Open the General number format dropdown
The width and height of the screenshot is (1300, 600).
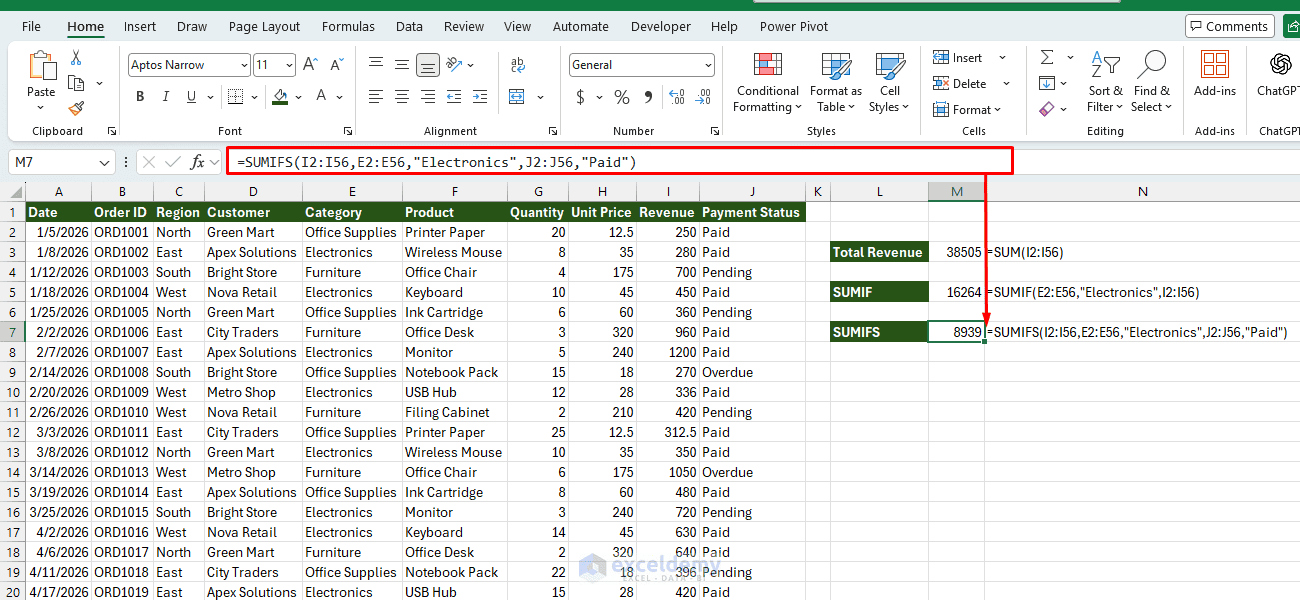708,65
